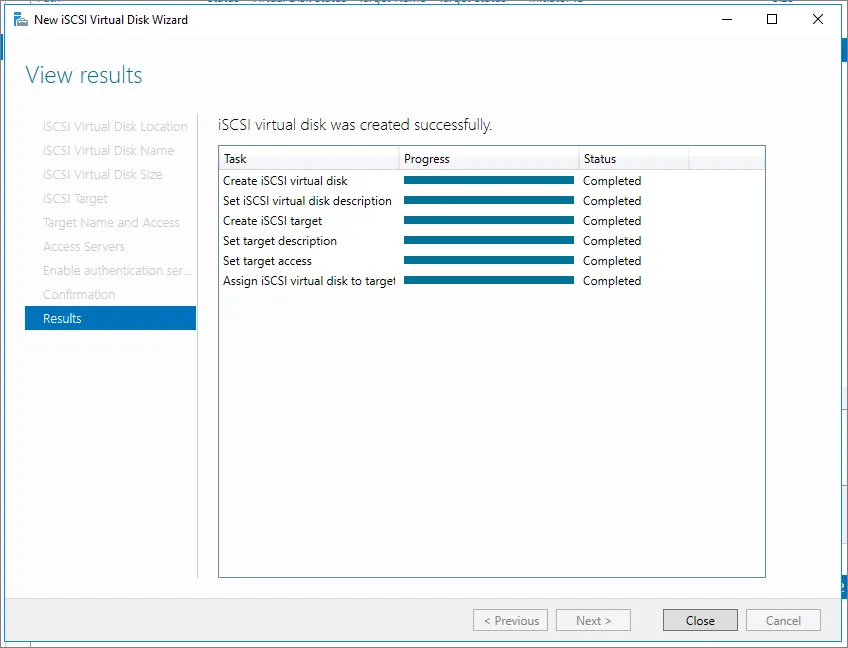848x648 pixels.
Task: Sort by the Task column header
Action: coord(308,159)
